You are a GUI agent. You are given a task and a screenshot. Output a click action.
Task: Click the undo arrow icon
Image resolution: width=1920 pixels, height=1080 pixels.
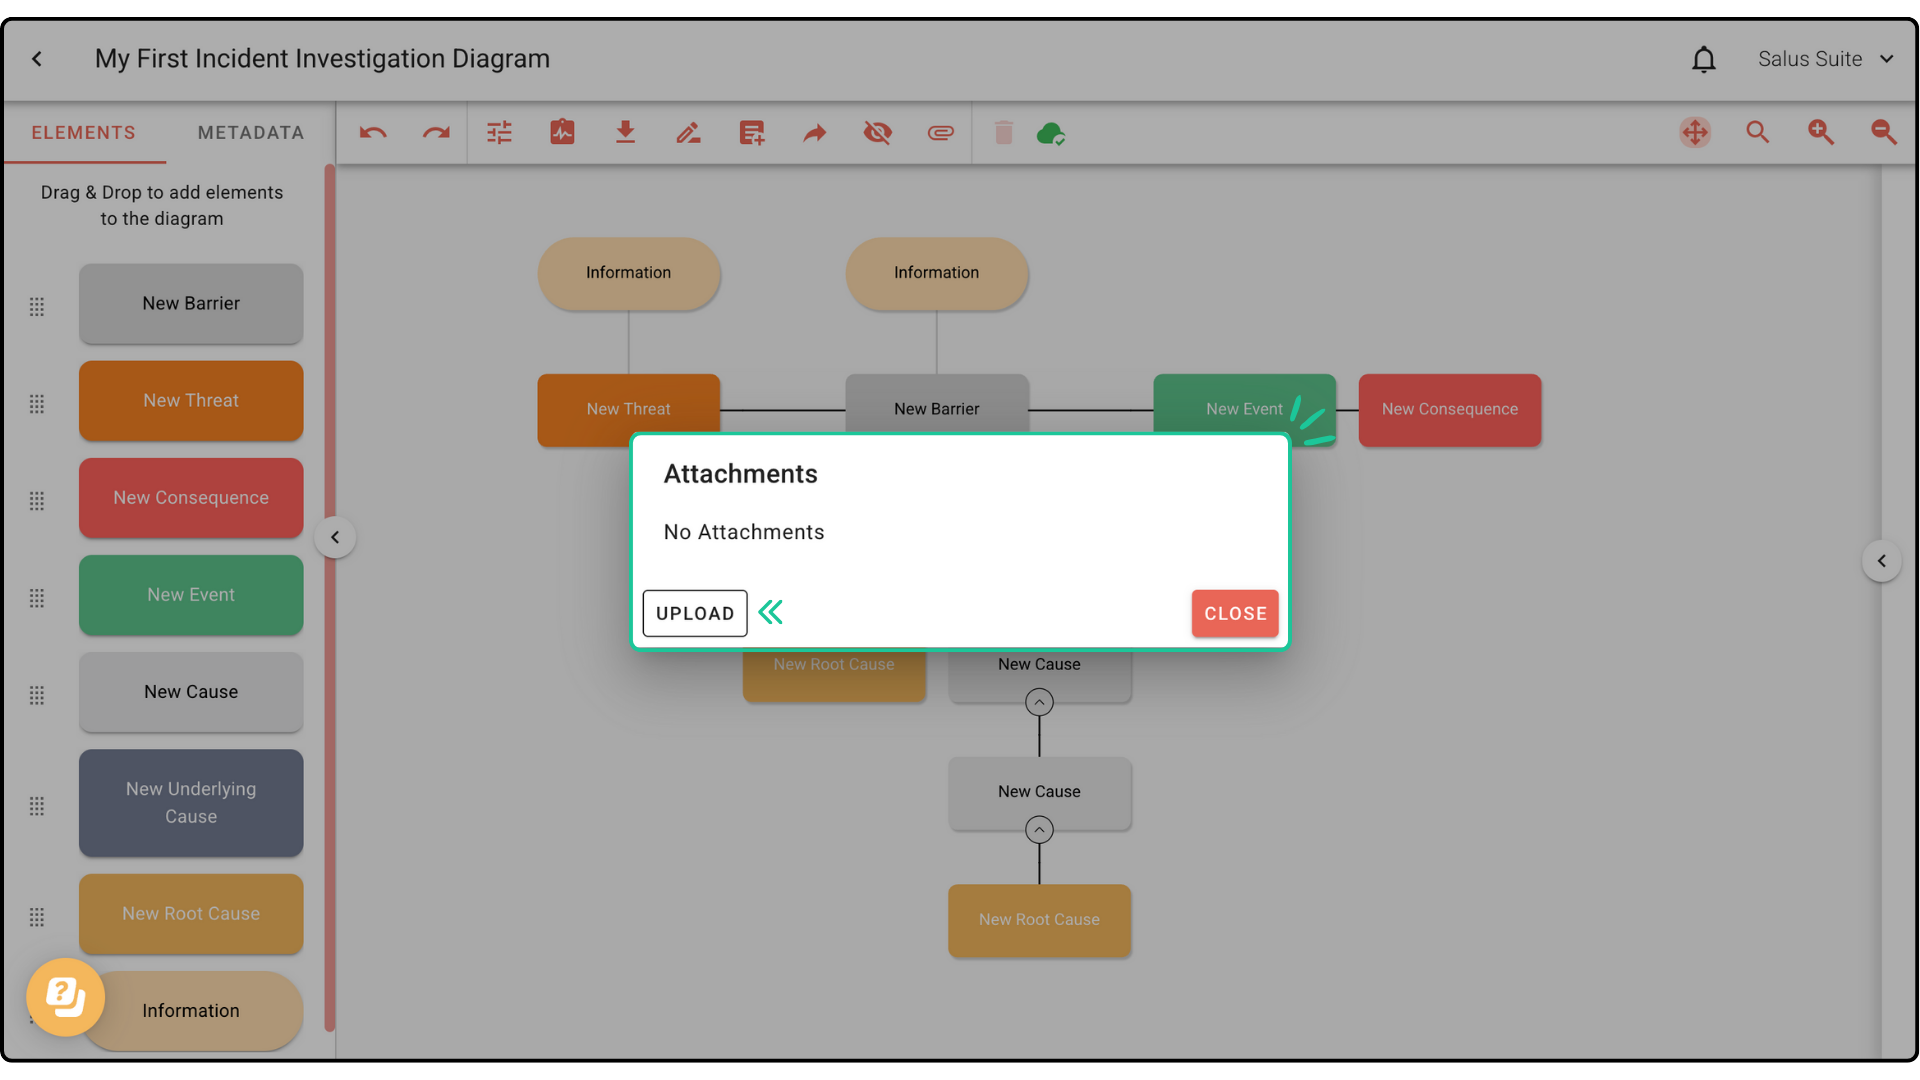pyautogui.click(x=373, y=133)
